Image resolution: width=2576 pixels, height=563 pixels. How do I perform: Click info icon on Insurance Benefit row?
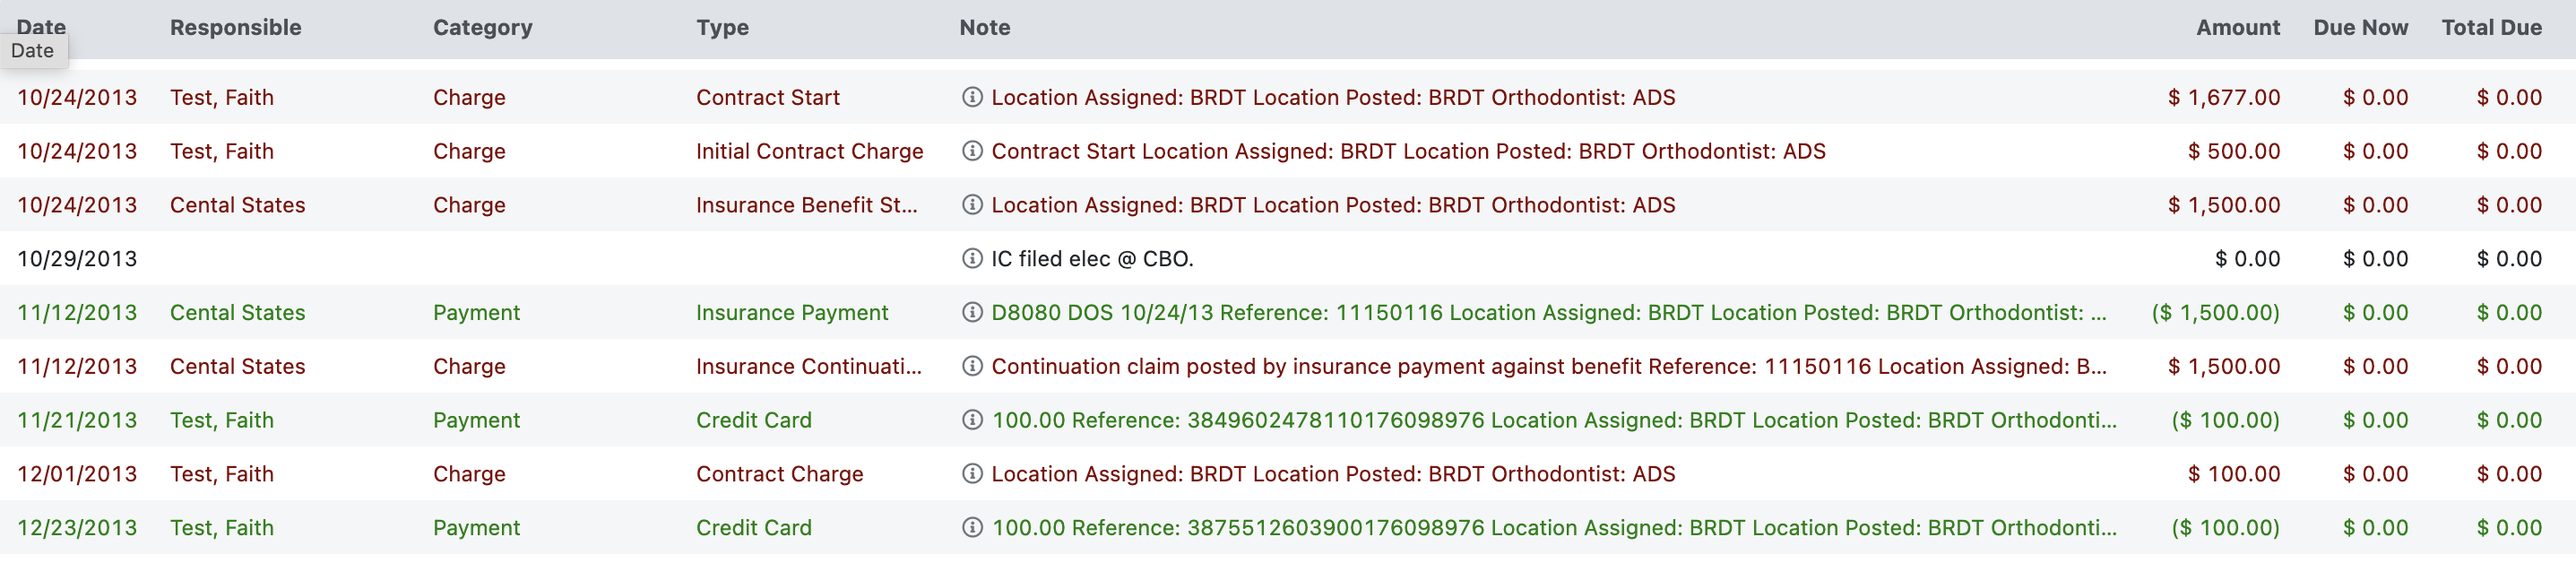click(x=971, y=205)
